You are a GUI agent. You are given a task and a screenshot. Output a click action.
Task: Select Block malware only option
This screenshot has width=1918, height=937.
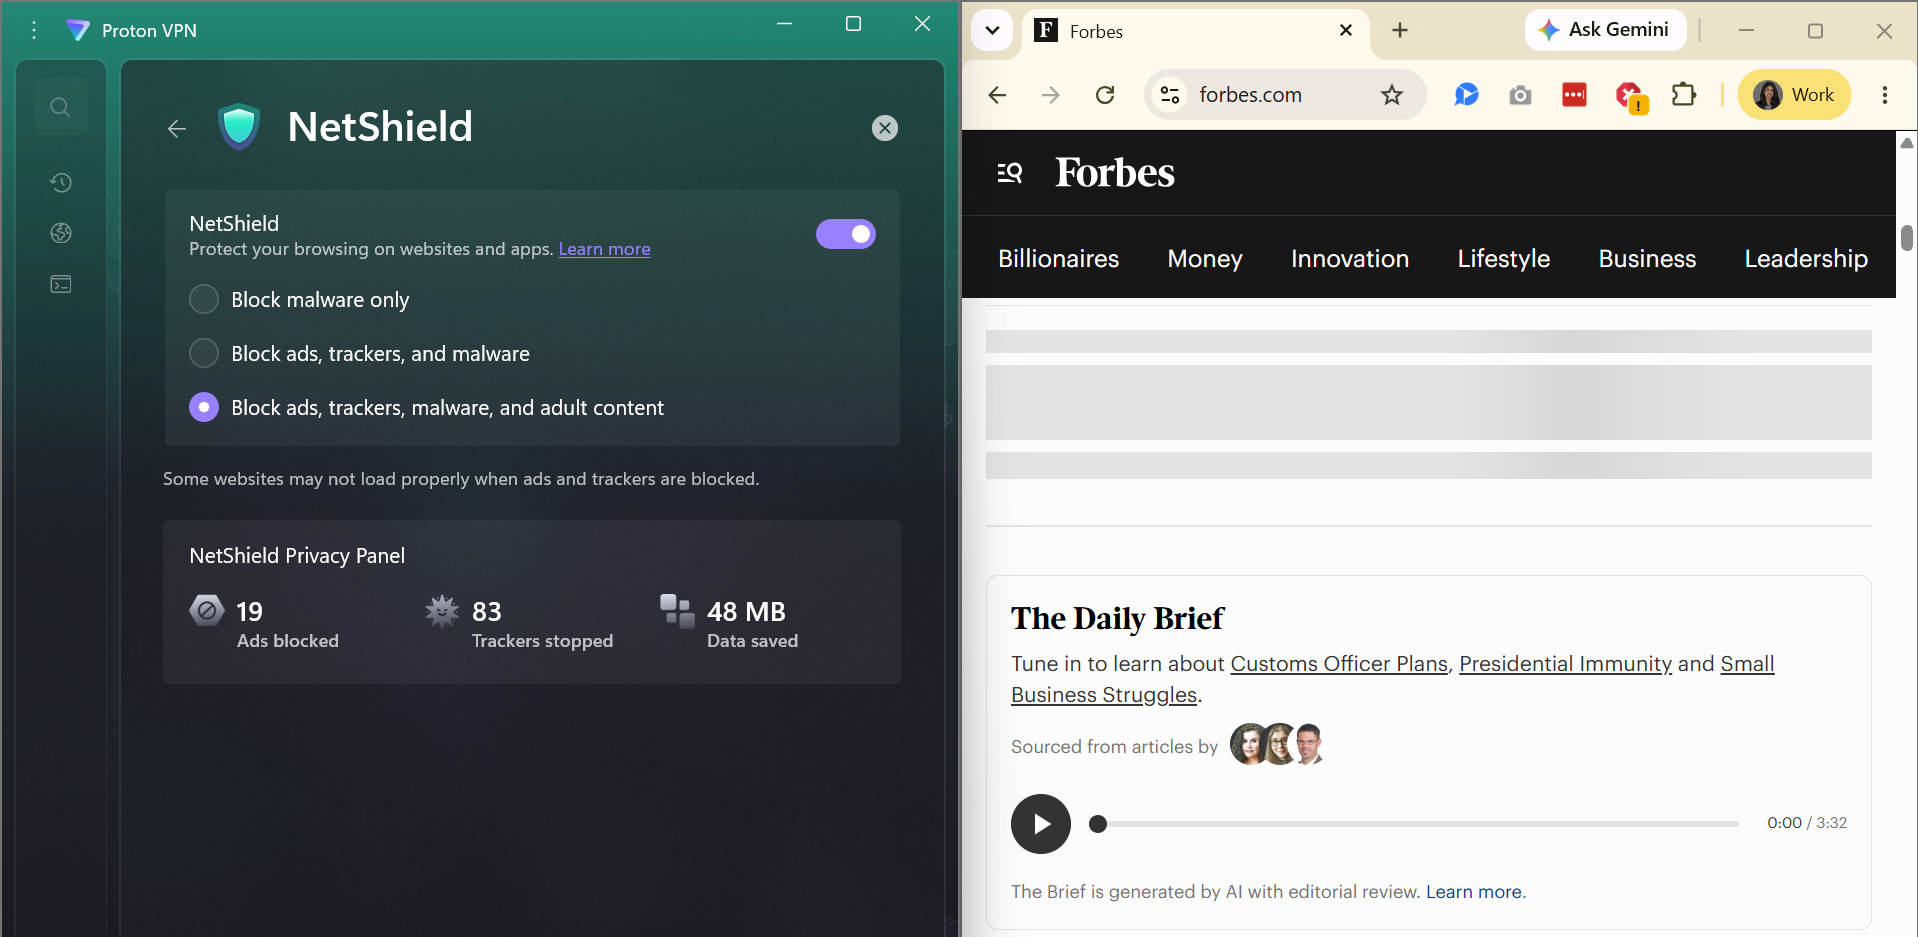point(204,299)
